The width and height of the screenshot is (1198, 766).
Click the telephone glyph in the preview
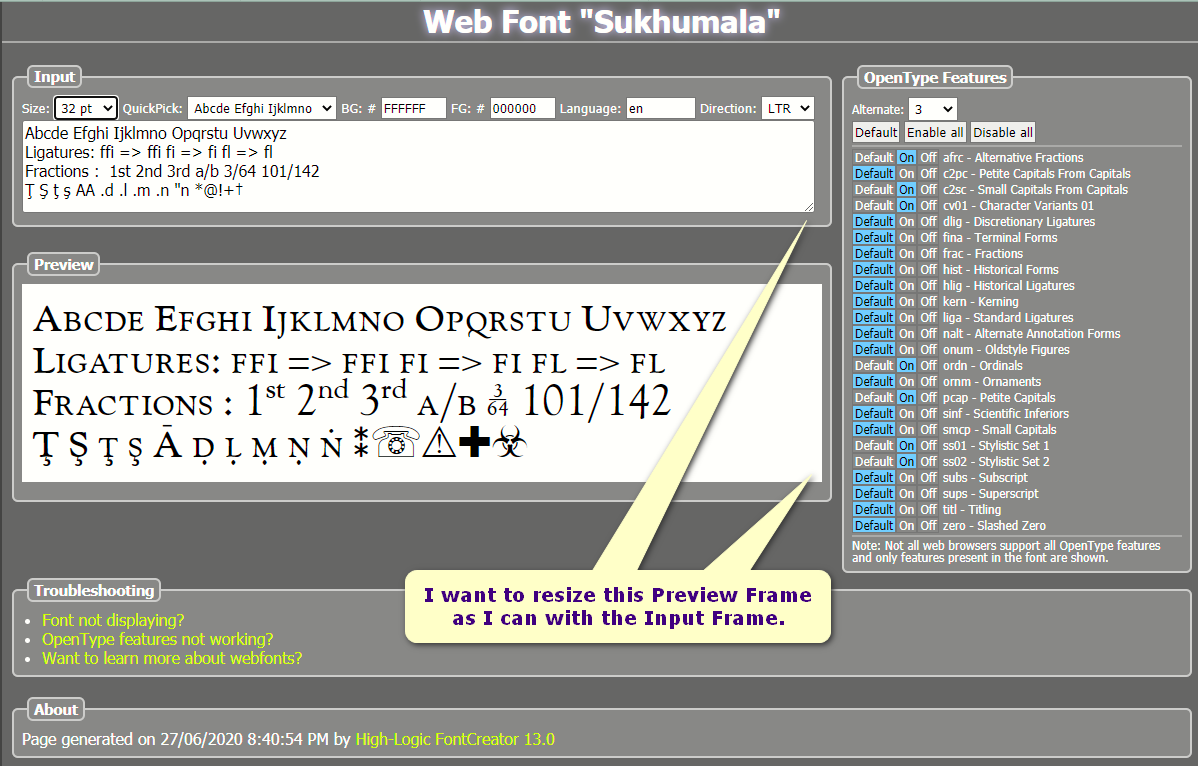396,442
